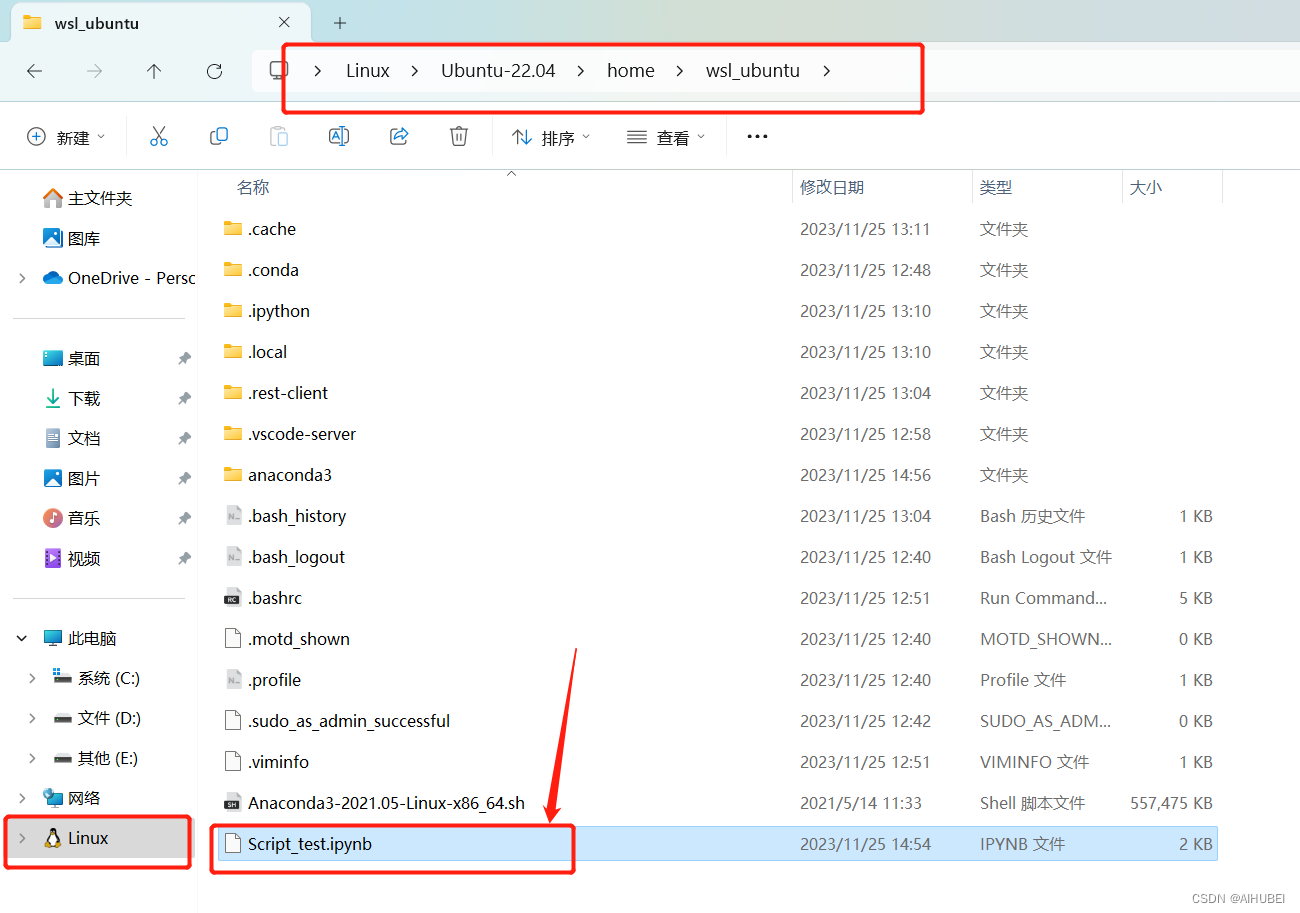Image resolution: width=1300 pixels, height=913 pixels.
Task: Select the .profile file
Action: [717, 680]
